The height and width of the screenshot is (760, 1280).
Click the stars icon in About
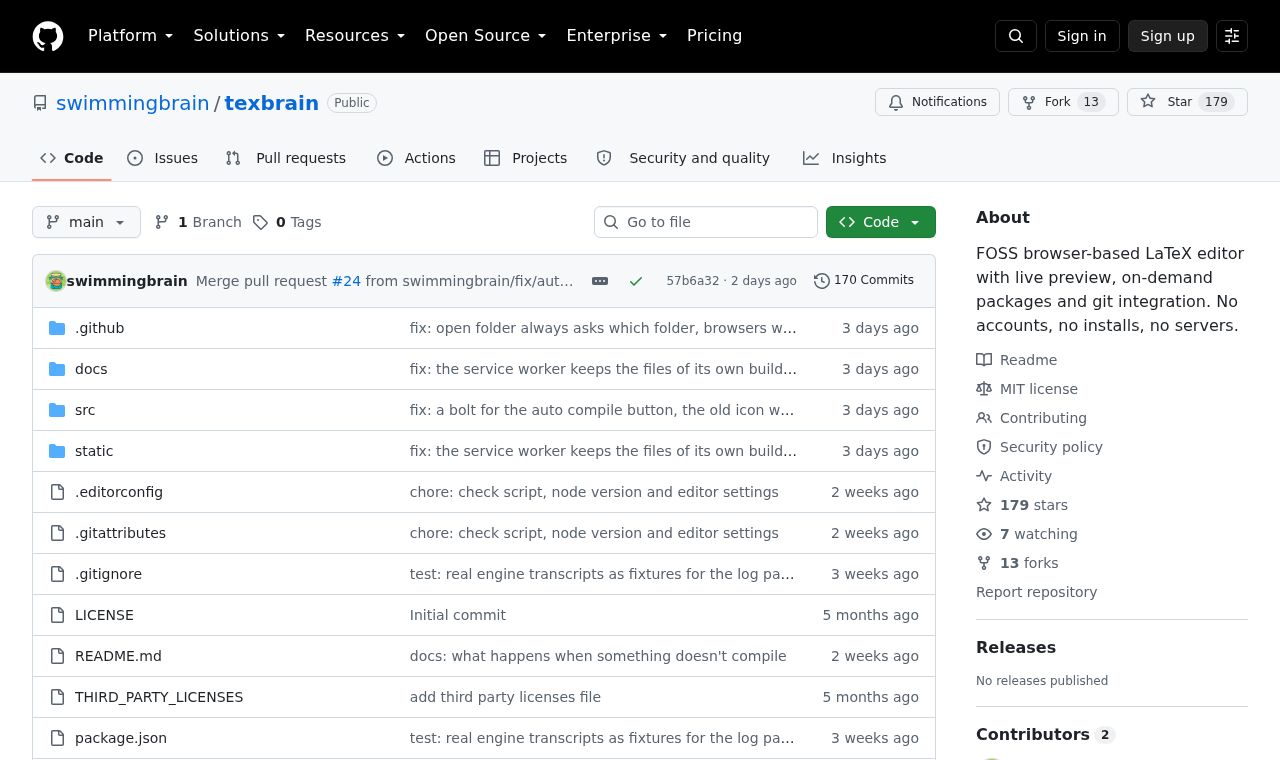[x=984, y=505]
